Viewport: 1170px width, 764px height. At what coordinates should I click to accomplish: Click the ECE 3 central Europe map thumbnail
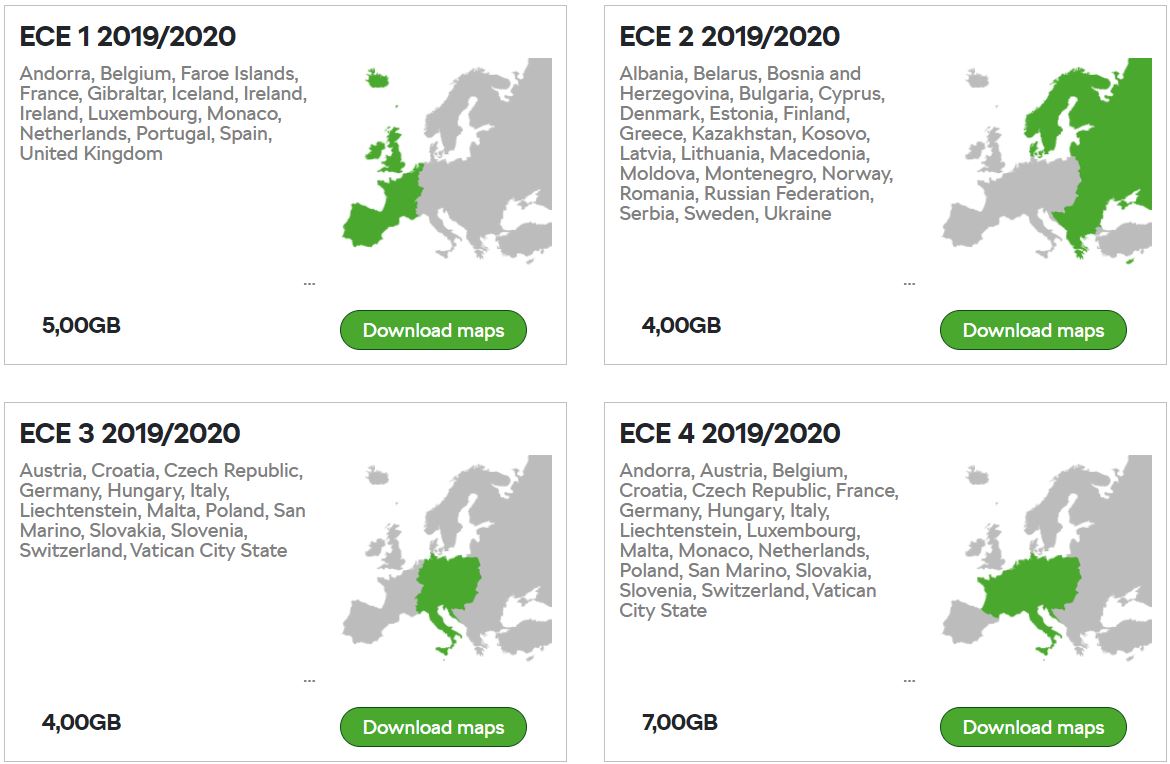pyautogui.click(x=446, y=556)
